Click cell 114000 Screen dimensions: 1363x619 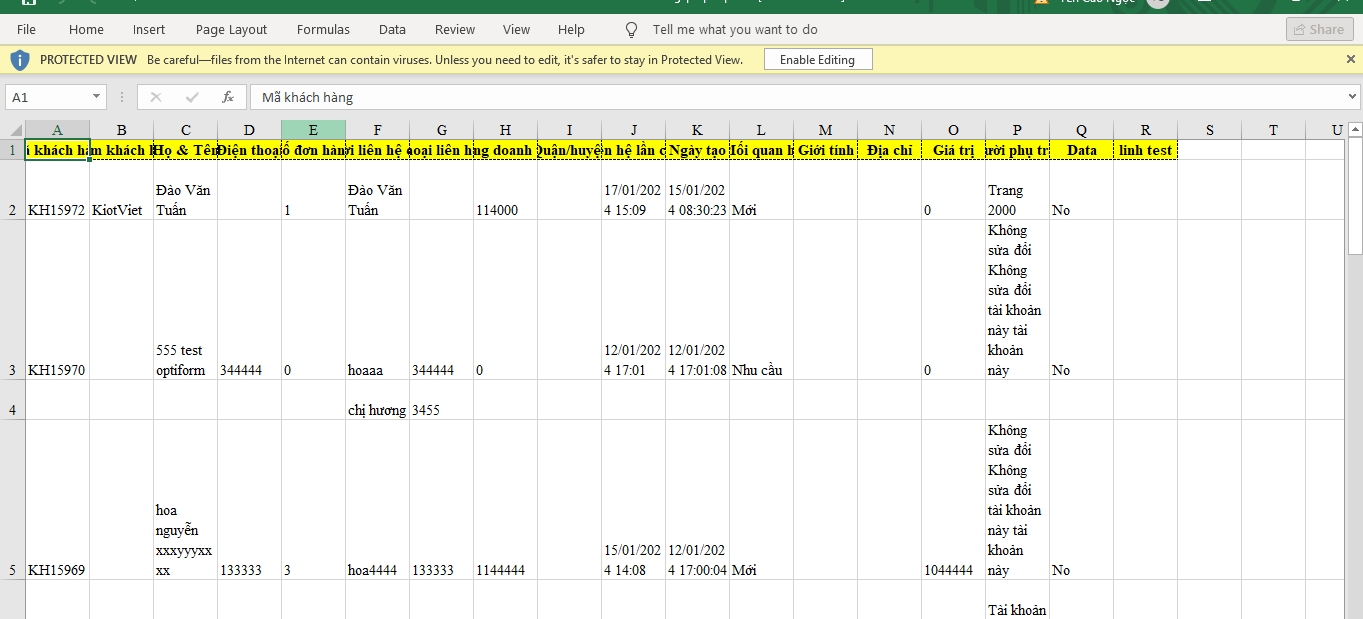point(505,190)
